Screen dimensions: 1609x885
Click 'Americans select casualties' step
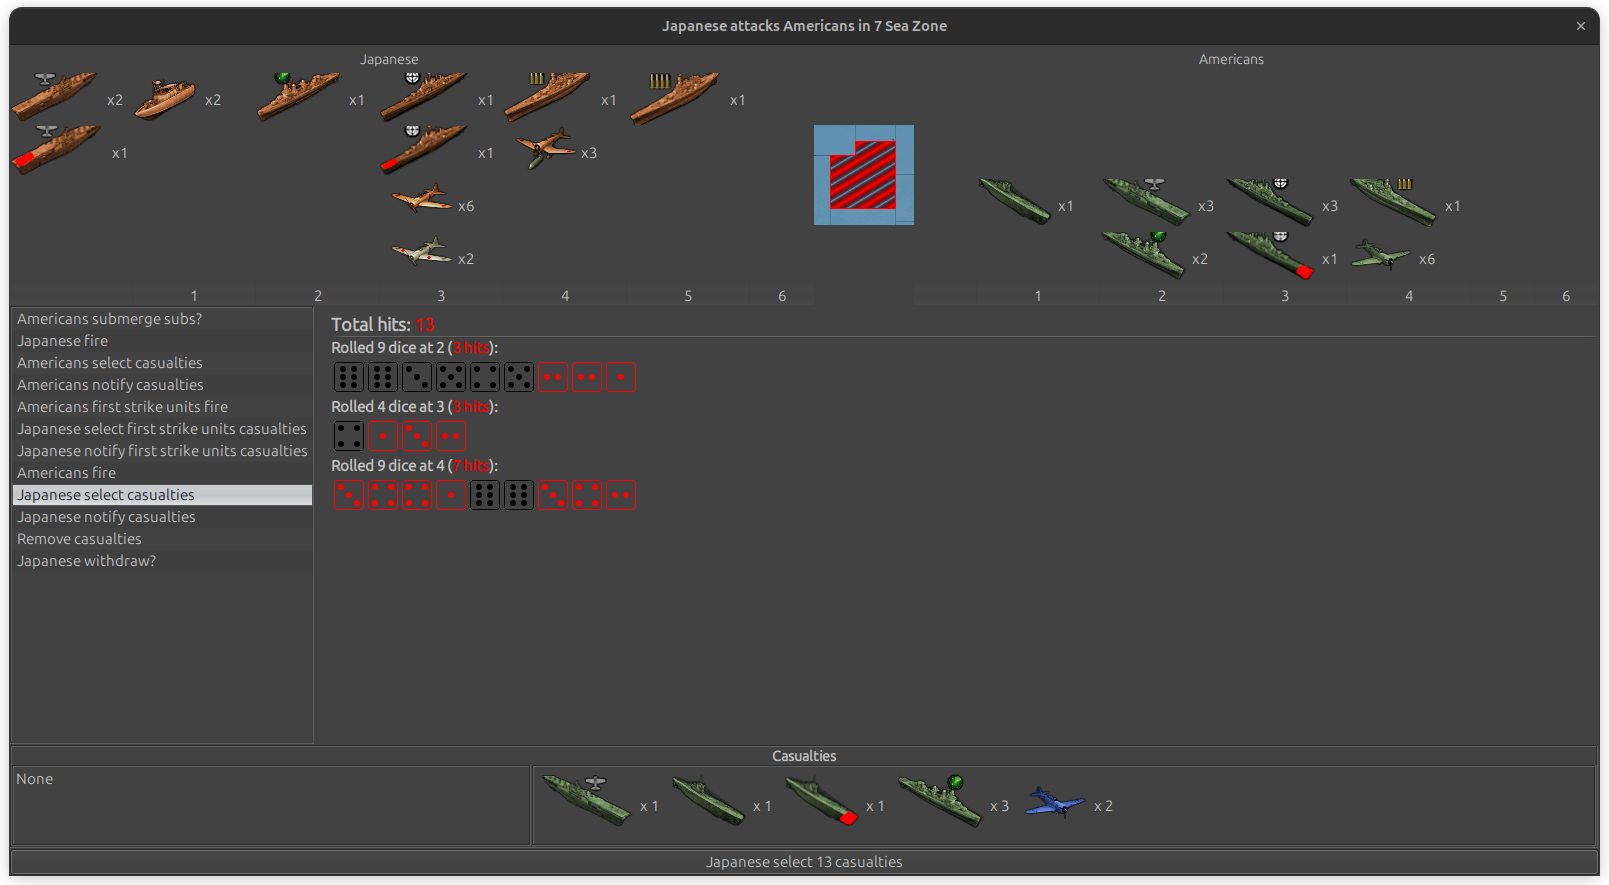click(x=162, y=363)
